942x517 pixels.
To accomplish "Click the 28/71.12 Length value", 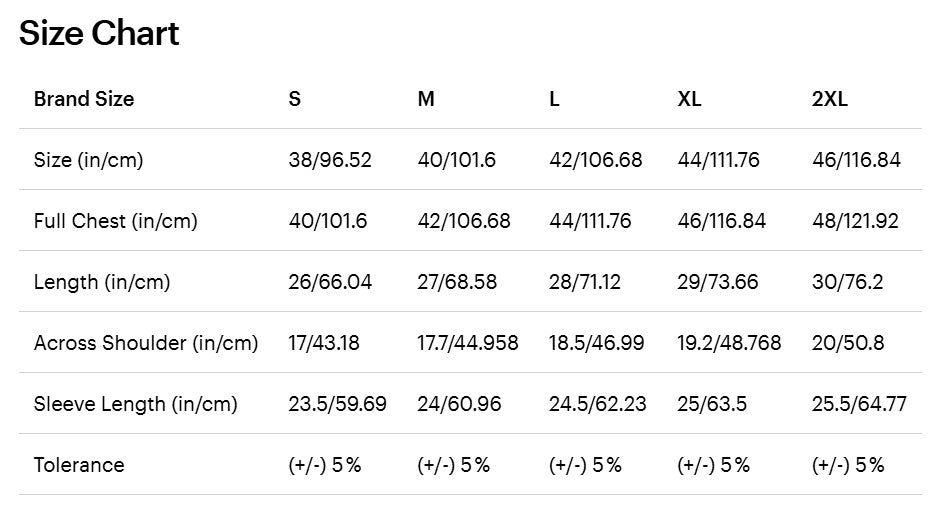I will pos(585,282).
